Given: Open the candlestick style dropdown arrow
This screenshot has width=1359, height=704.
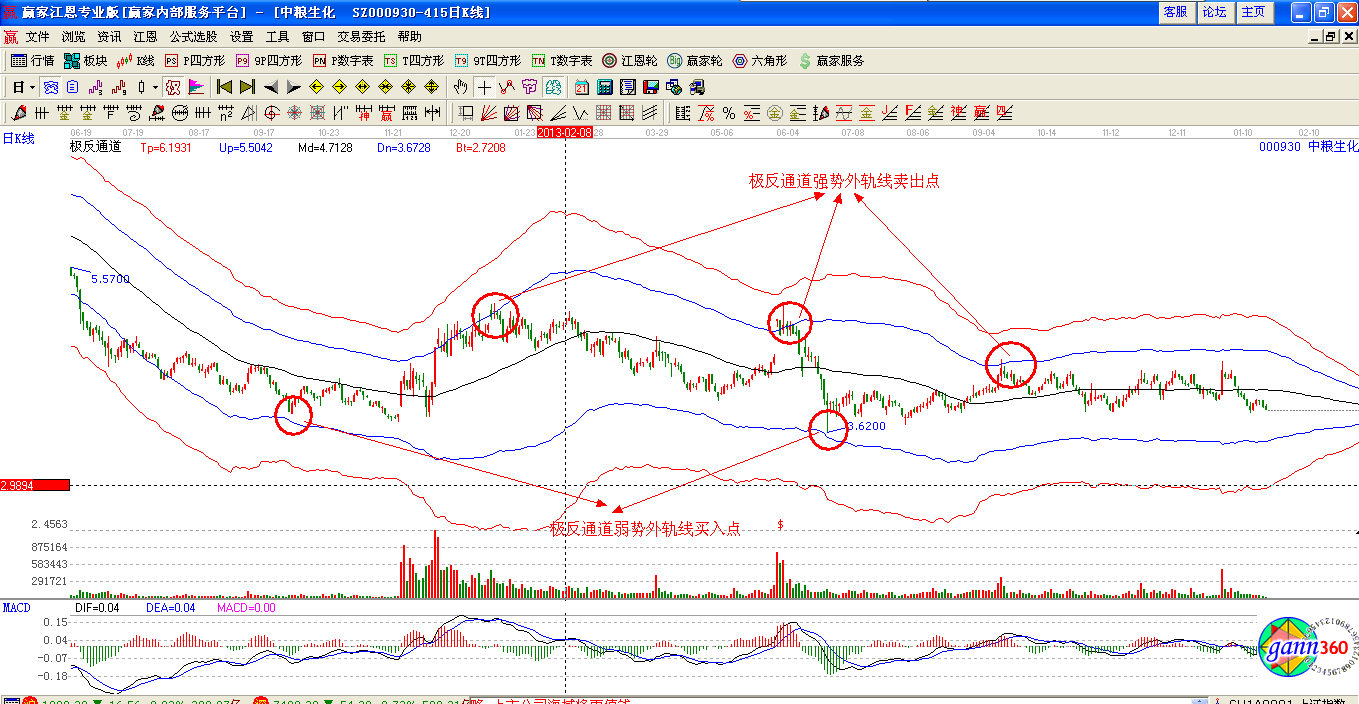Looking at the screenshot, I should pos(155,87).
